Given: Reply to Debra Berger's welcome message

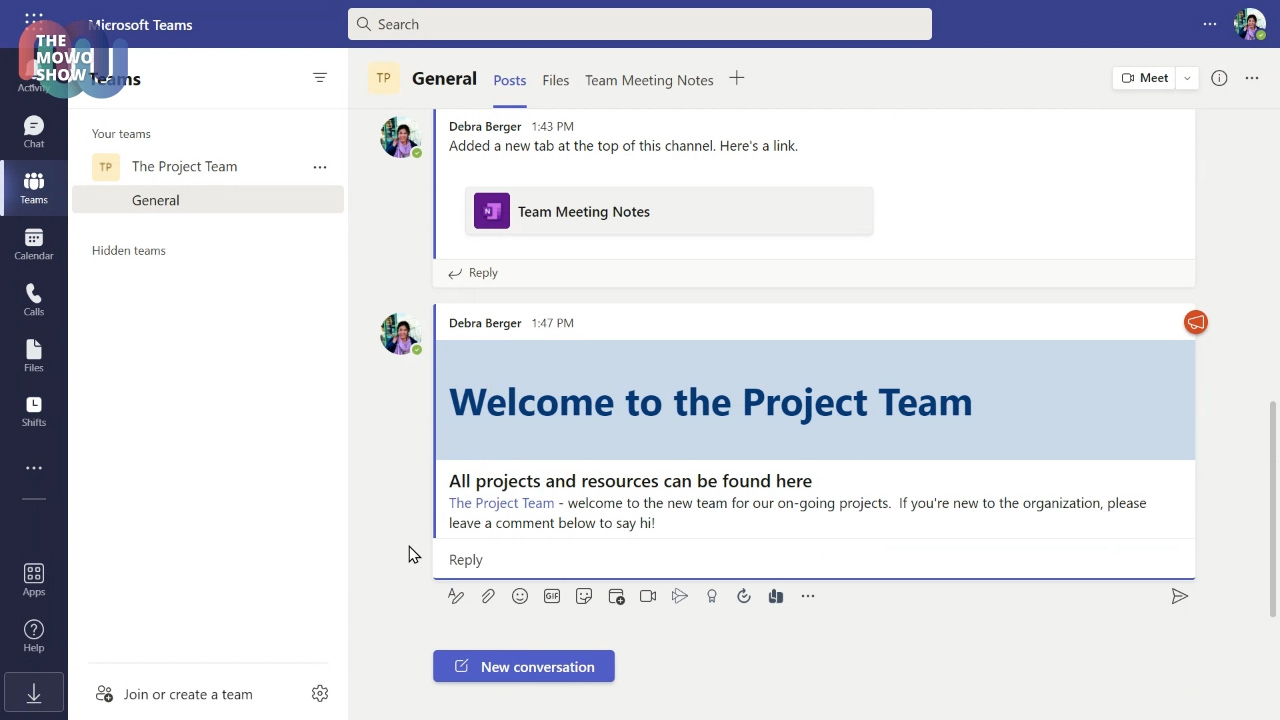Looking at the screenshot, I should (x=465, y=559).
